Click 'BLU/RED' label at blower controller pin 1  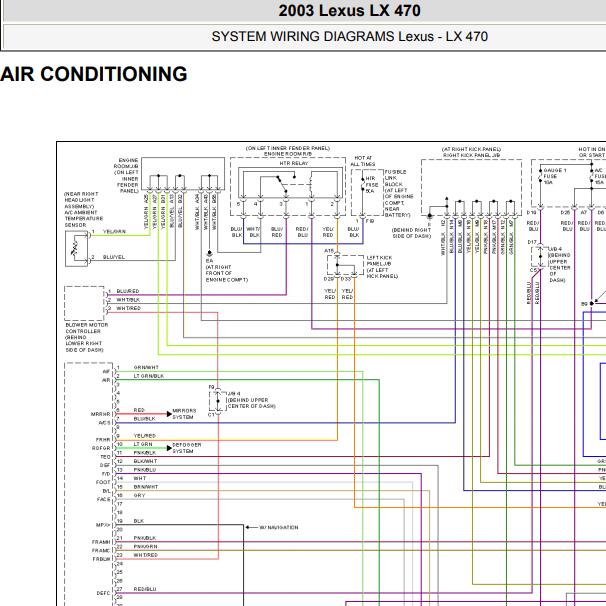[128, 291]
